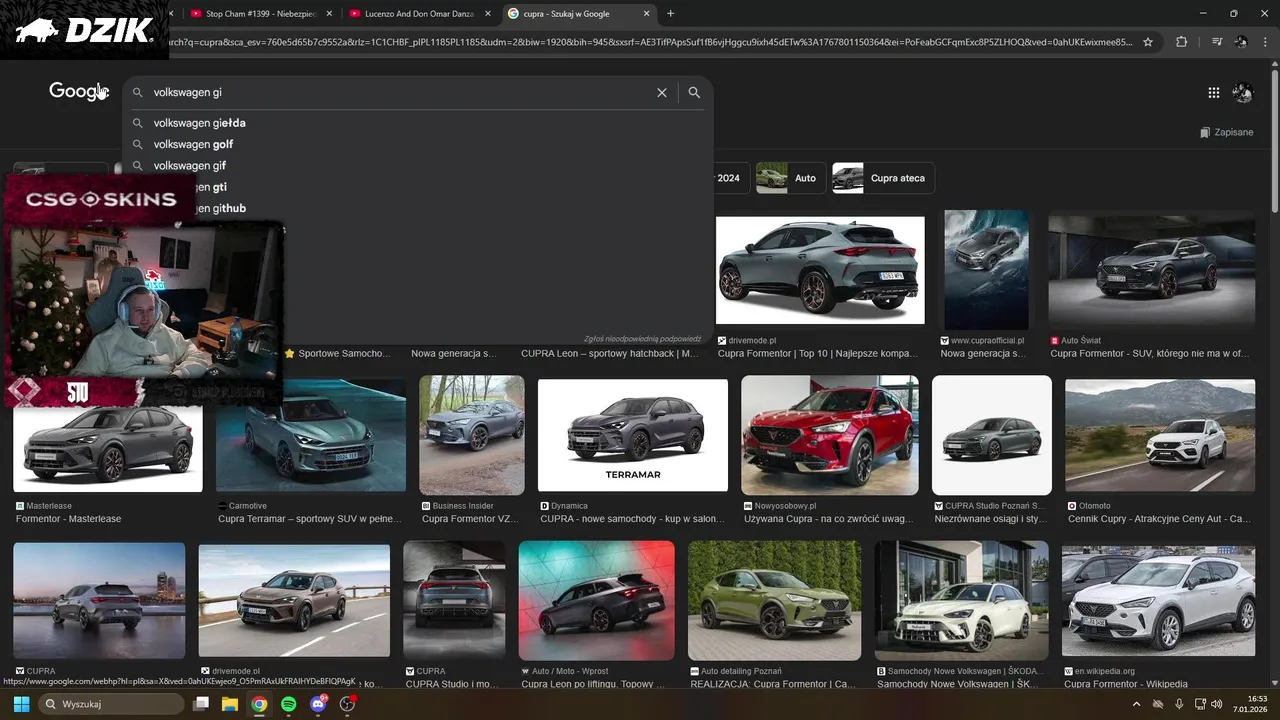Open Chrome extensions puzzle icon

1181,42
